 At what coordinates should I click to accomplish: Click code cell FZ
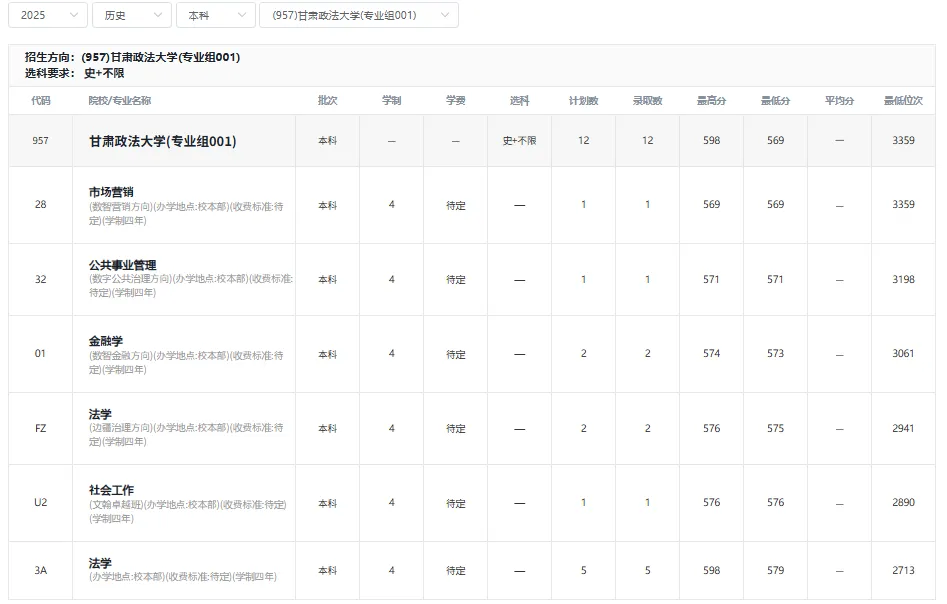click(40, 429)
